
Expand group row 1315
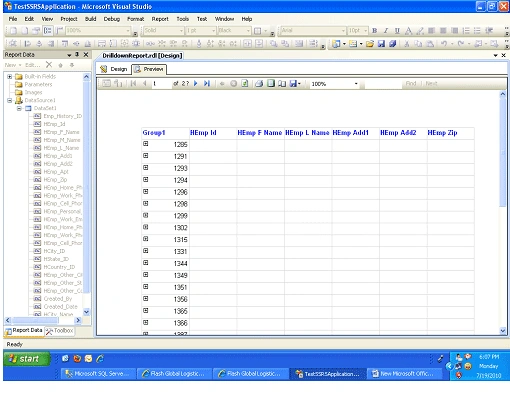[146, 239]
